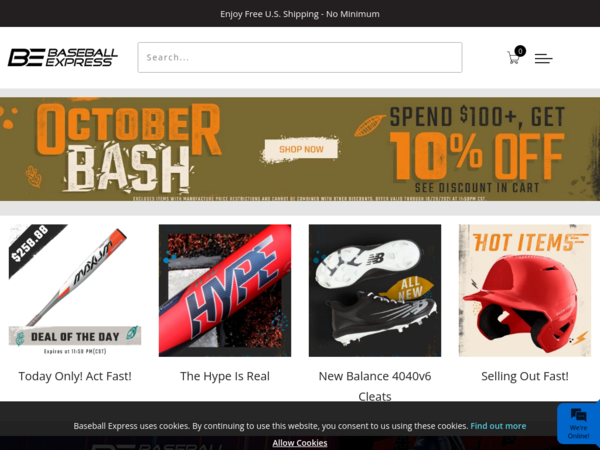Open the Hype bat image

coord(225,290)
